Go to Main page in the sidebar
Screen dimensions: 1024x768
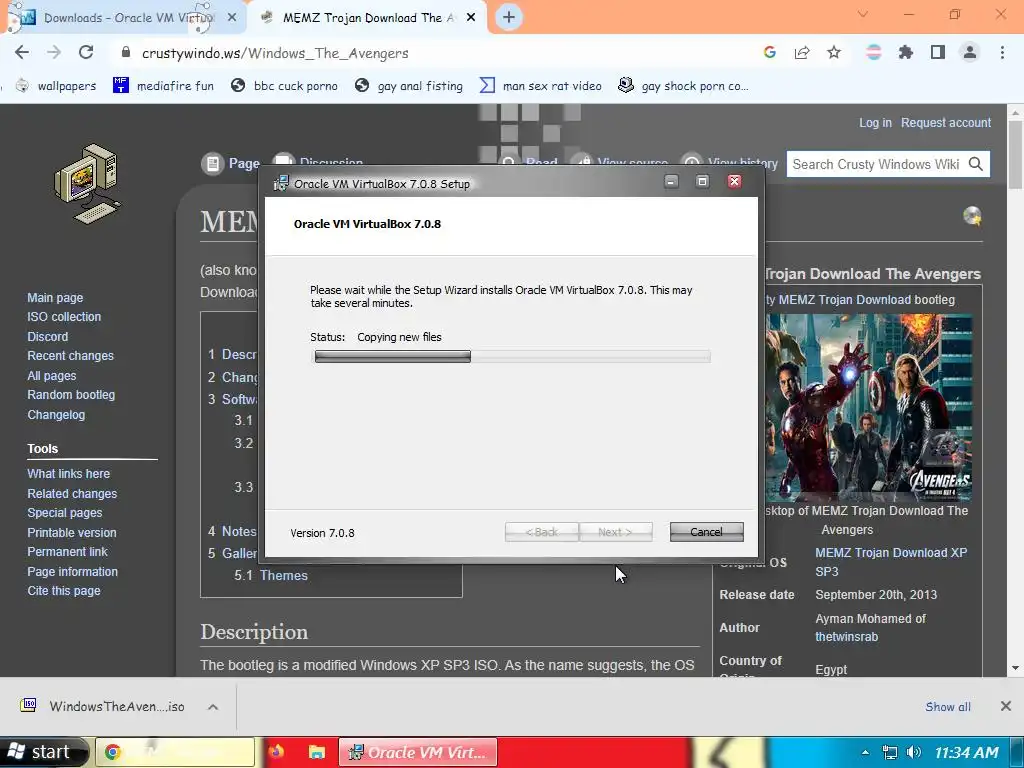coord(55,298)
